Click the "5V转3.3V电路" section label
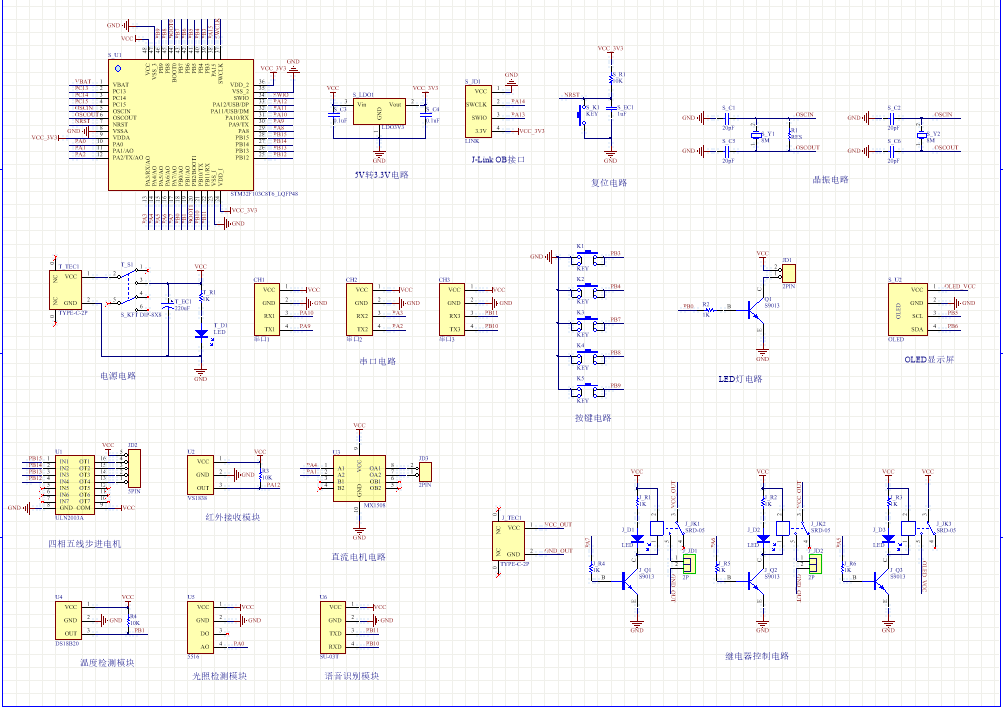The height and width of the screenshot is (707, 1003). coord(381,174)
